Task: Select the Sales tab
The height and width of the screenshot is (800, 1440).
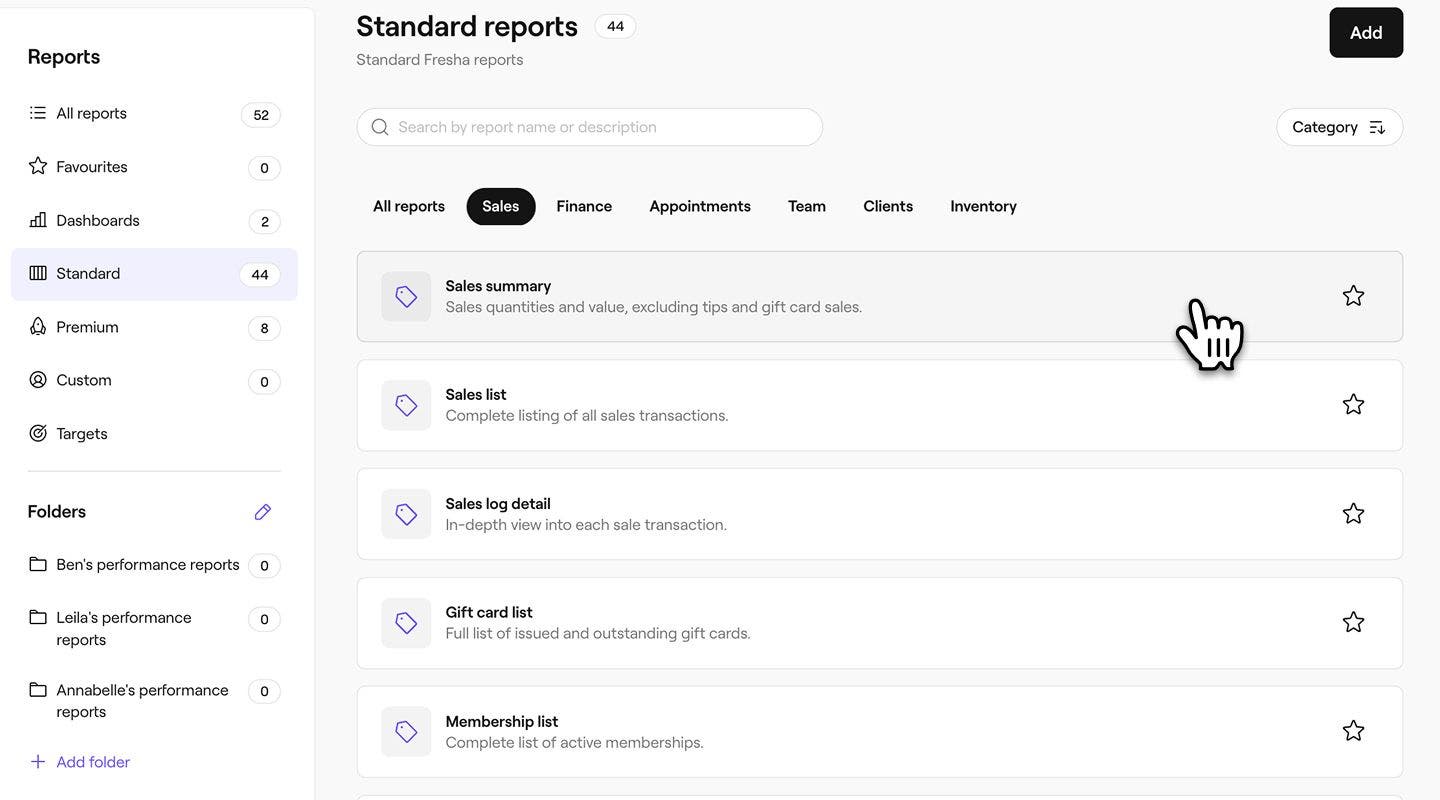Action: (x=501, y=206)
